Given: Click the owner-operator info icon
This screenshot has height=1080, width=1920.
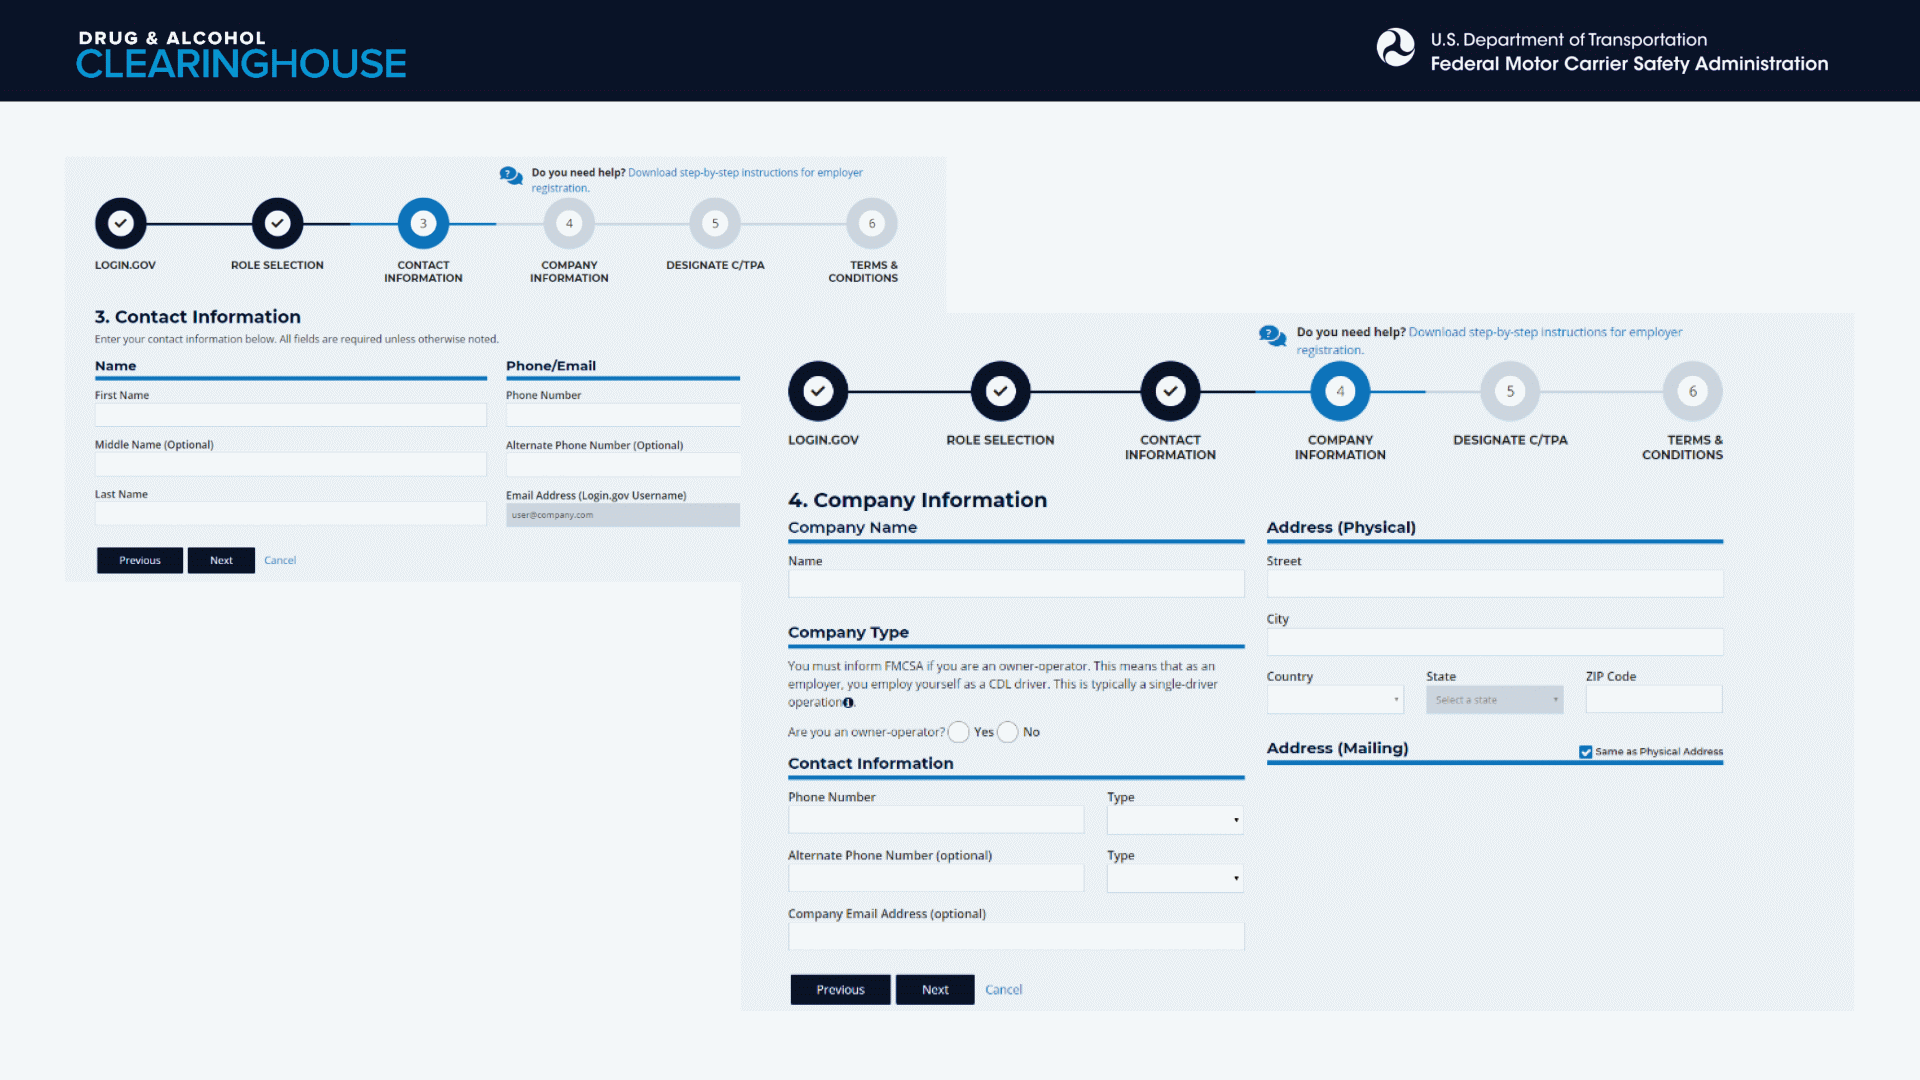Looking at the screenshot, I should (x=848, y=703).
